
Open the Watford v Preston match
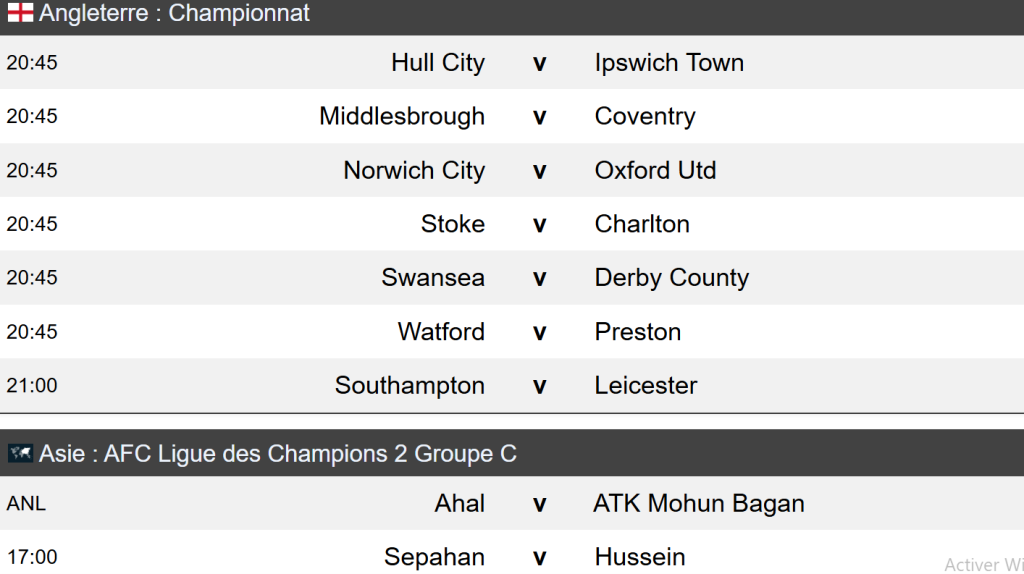click(x=540, y=332)
